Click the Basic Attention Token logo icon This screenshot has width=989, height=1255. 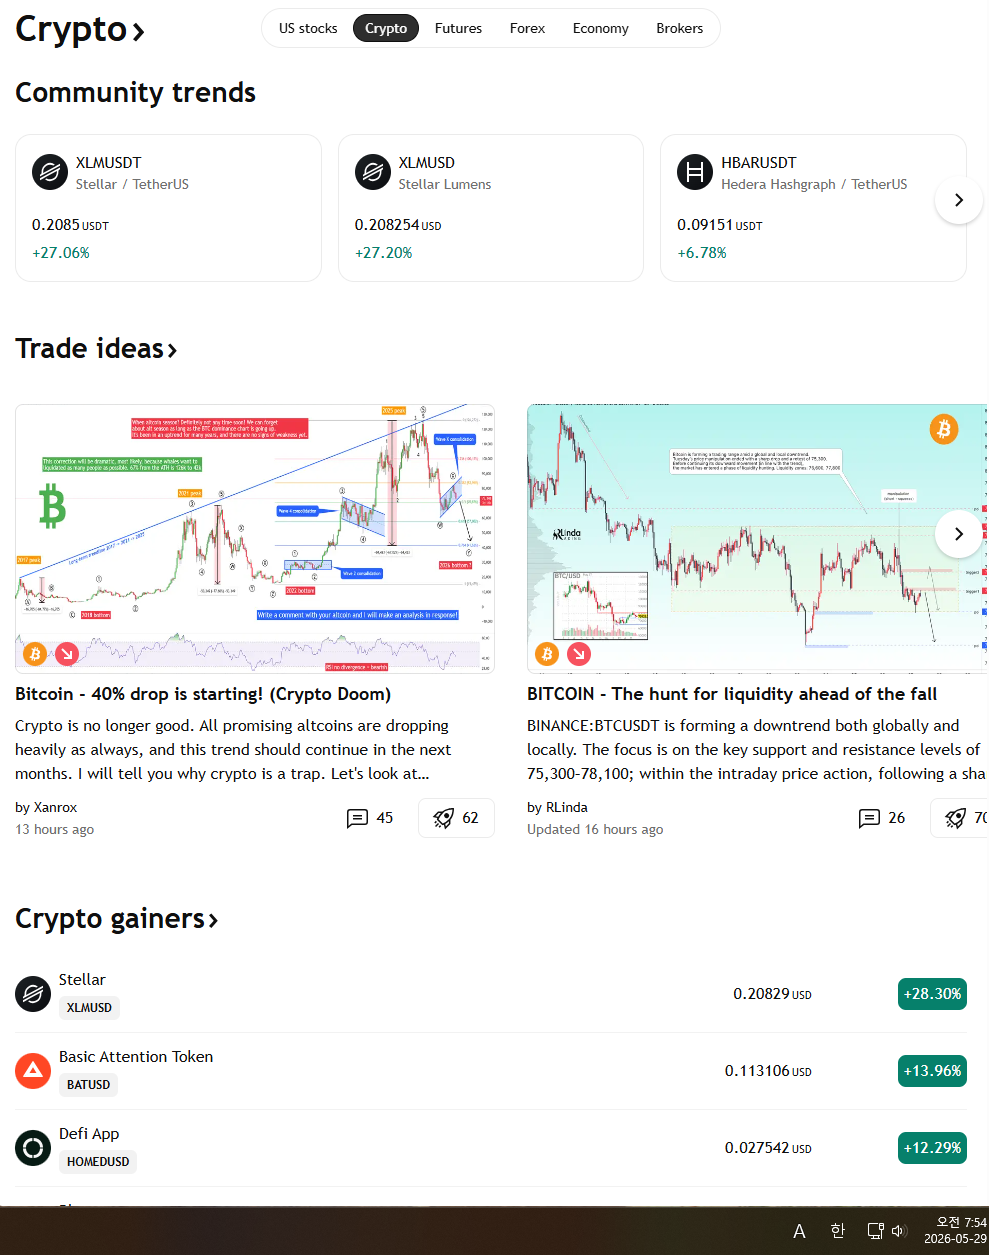[33, 1071]
